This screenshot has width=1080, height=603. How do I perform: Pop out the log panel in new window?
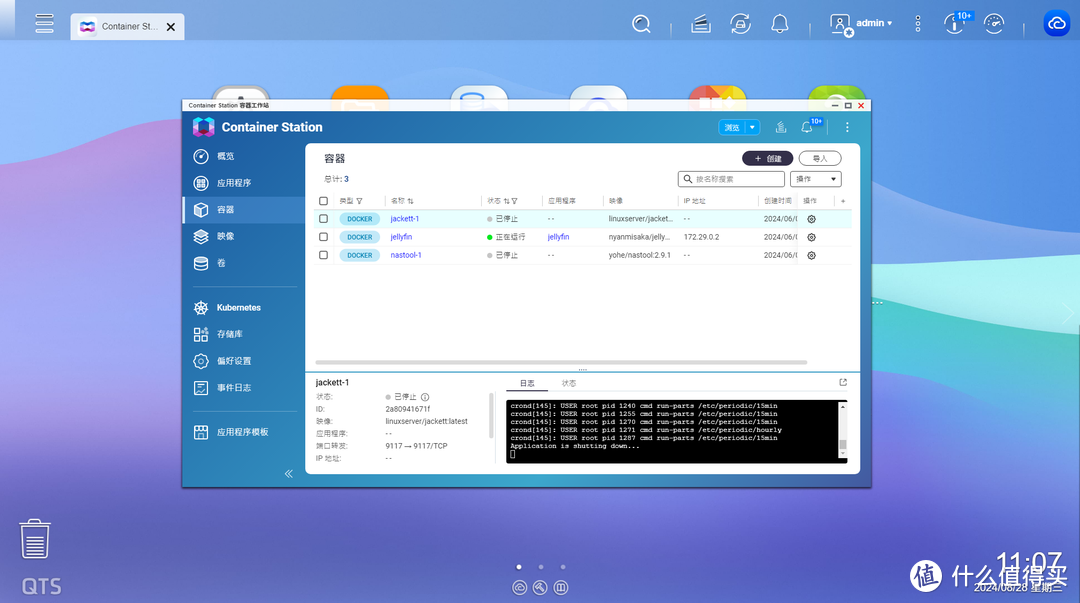point(843,383)
